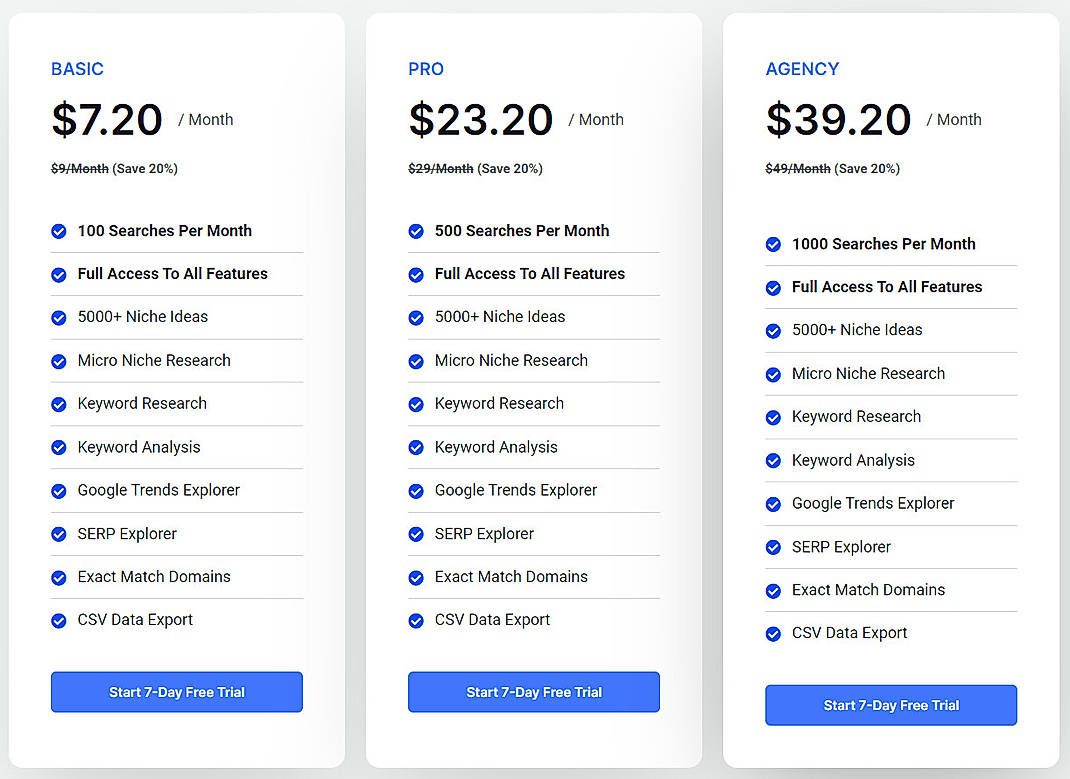Screen dimensions: 1070x779
Task: Start the 7-Day Free Trial for BASIC
Action: pos(176,692)
